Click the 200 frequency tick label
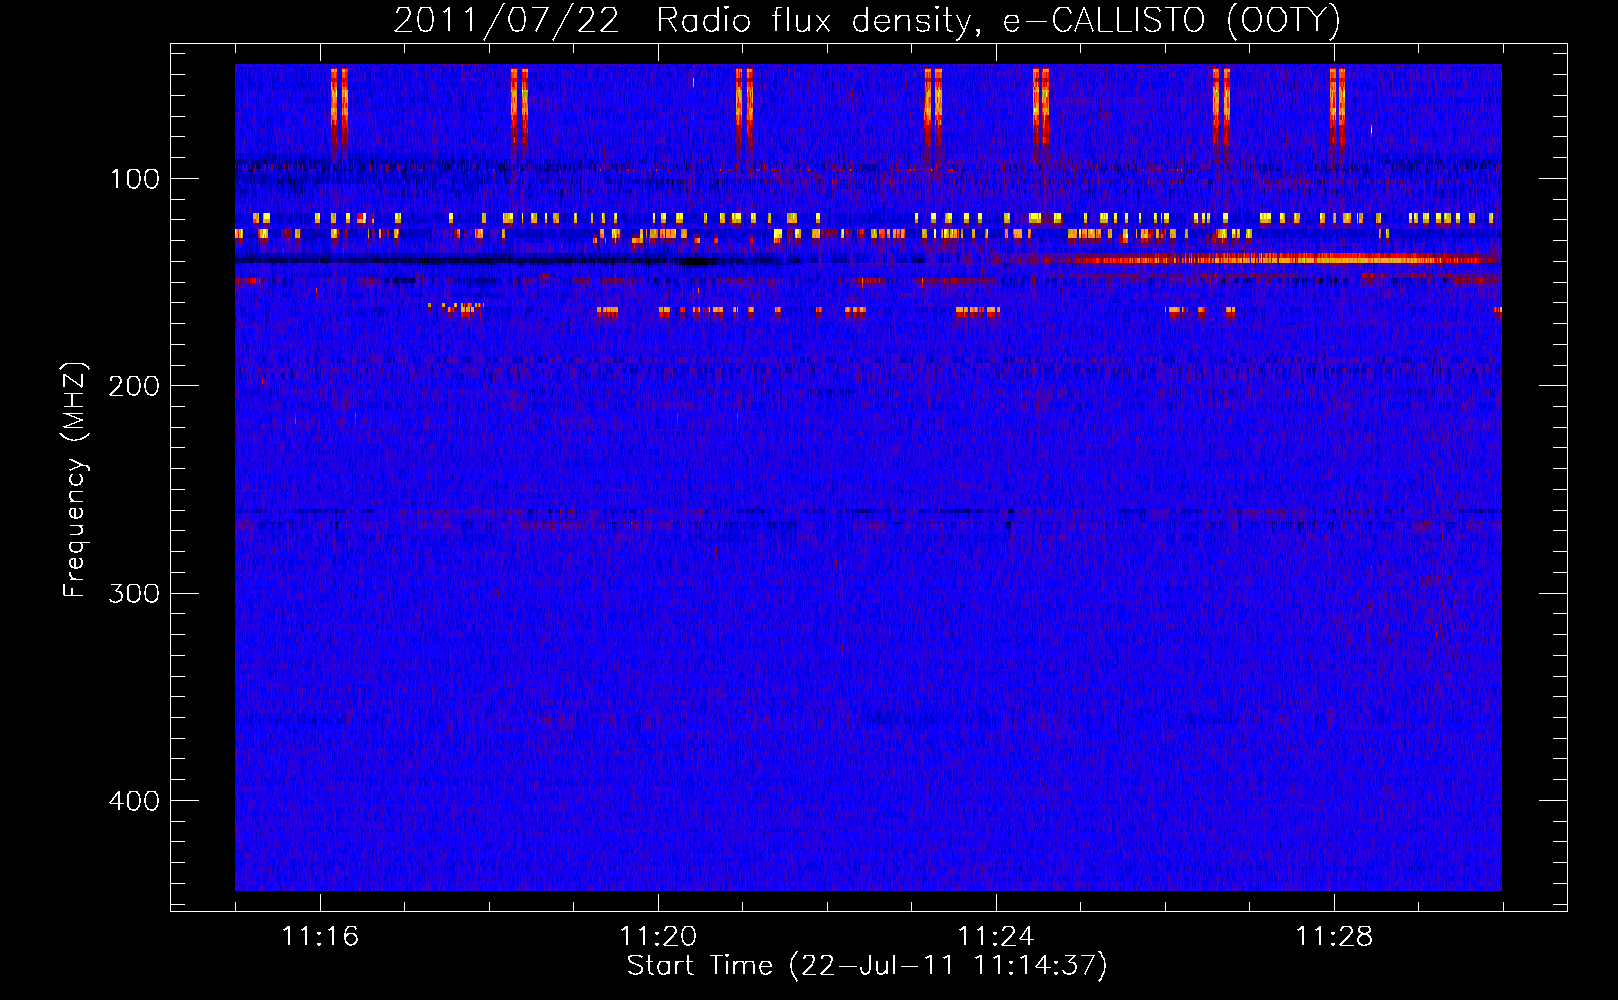The height and width of the screenshot is (1000, 1618). point(134,387)
